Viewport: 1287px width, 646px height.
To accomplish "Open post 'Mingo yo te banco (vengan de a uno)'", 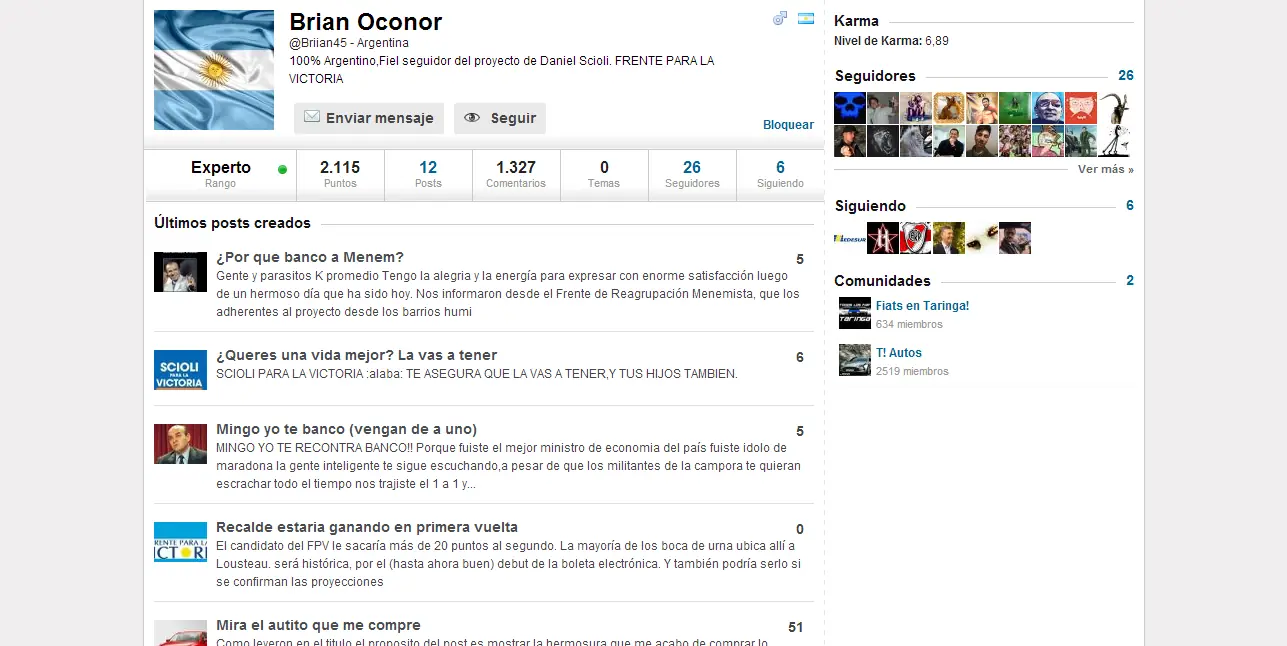I will pos(346,429).
